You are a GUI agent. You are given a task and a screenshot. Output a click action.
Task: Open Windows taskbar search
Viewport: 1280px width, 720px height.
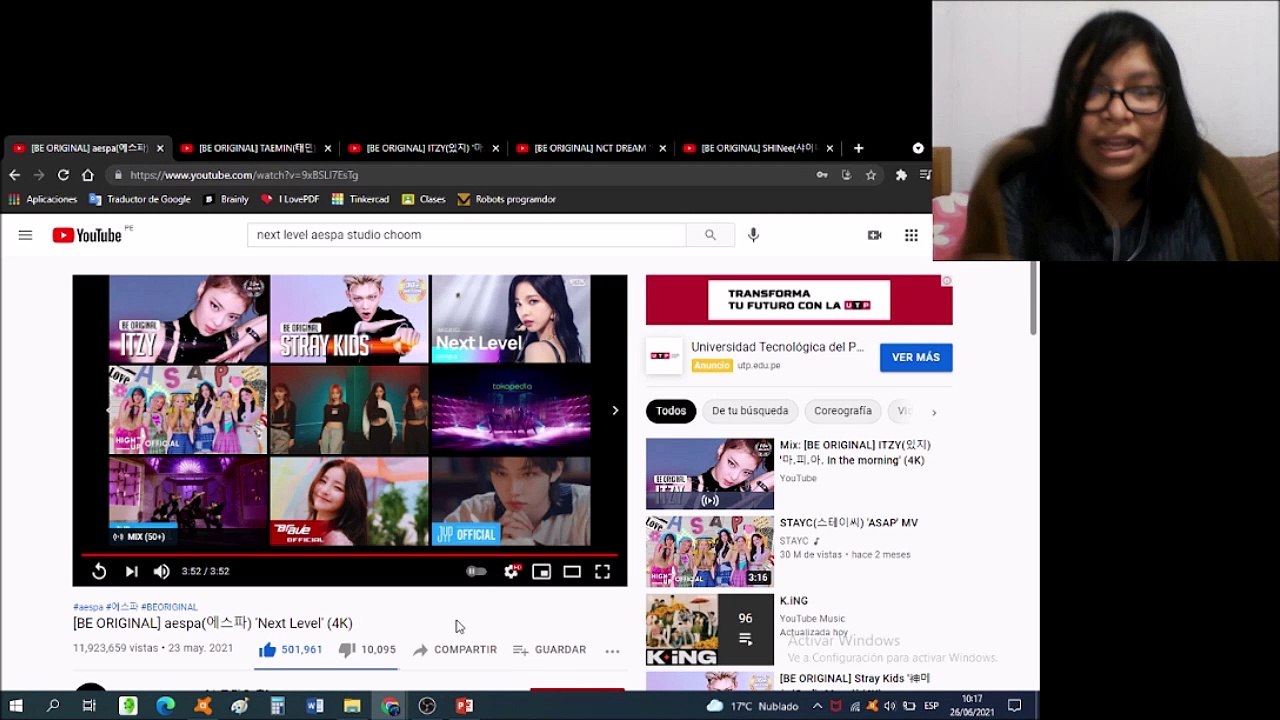coord(53,706)
